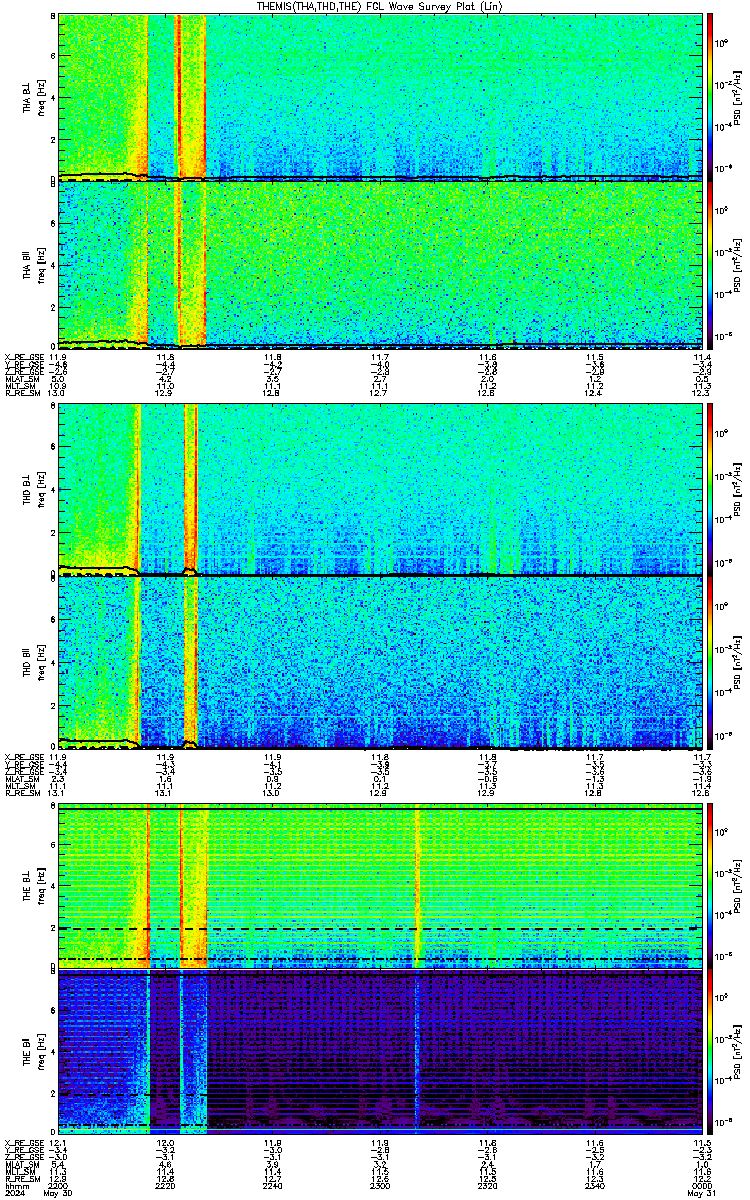Click the upper dashed line in THE B-perpendicular panel

pos(379,928)
